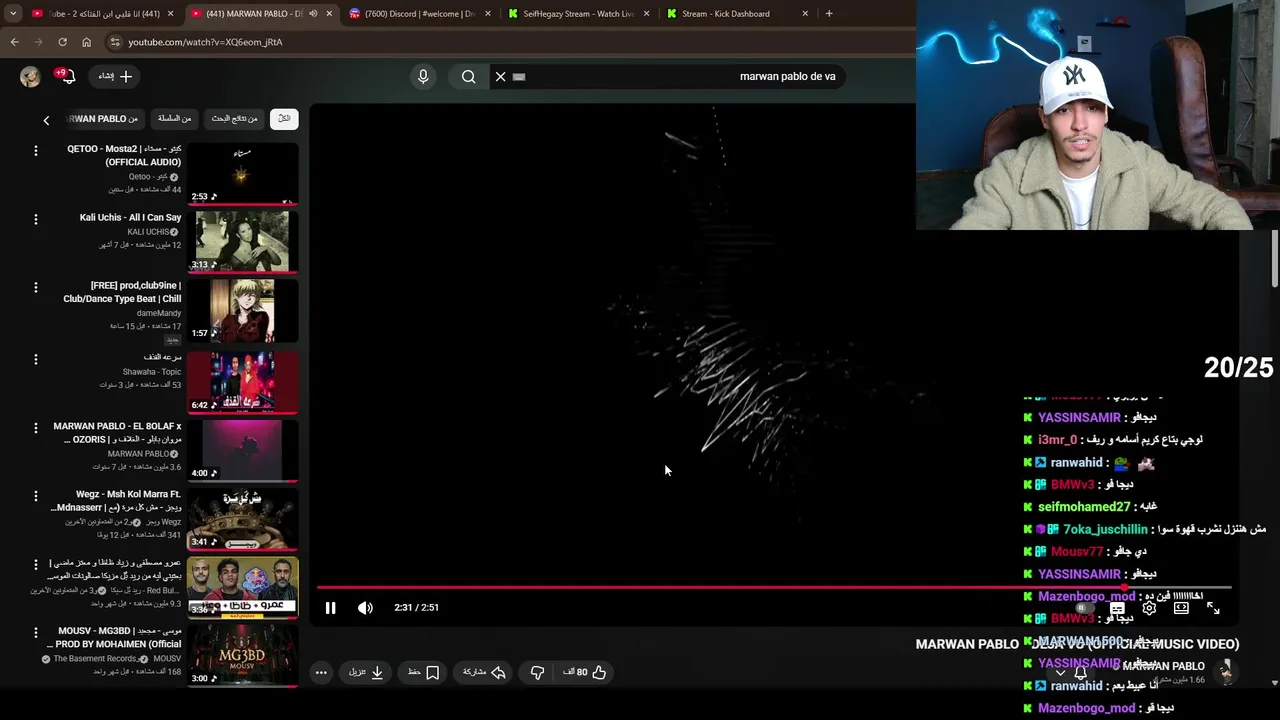Viewport: 1280px width, 720px height.
Task: Dislike the video
Action: tap(537, 672)
